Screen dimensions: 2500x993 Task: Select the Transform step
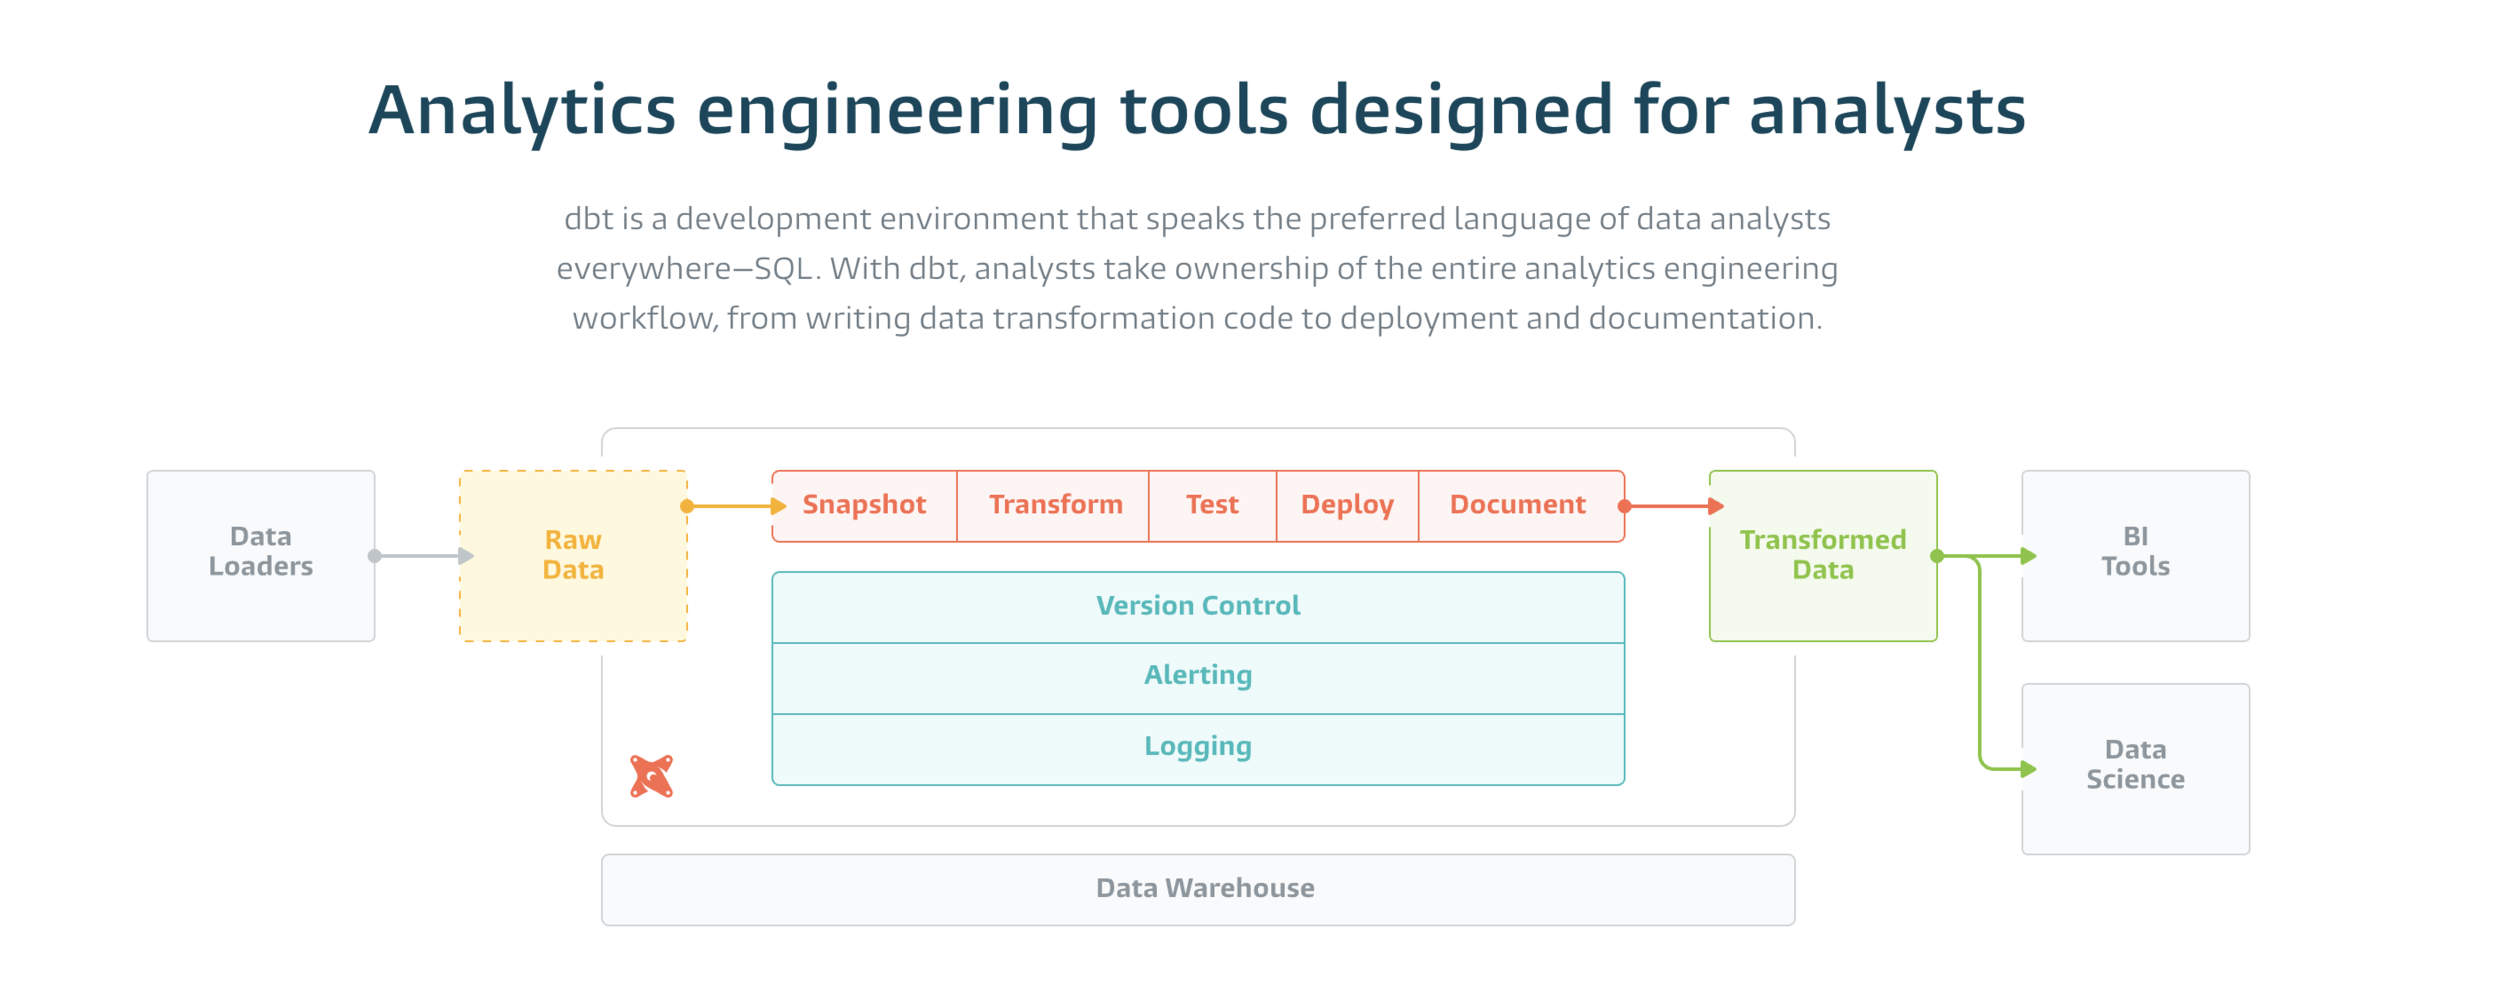[1053, 506]
